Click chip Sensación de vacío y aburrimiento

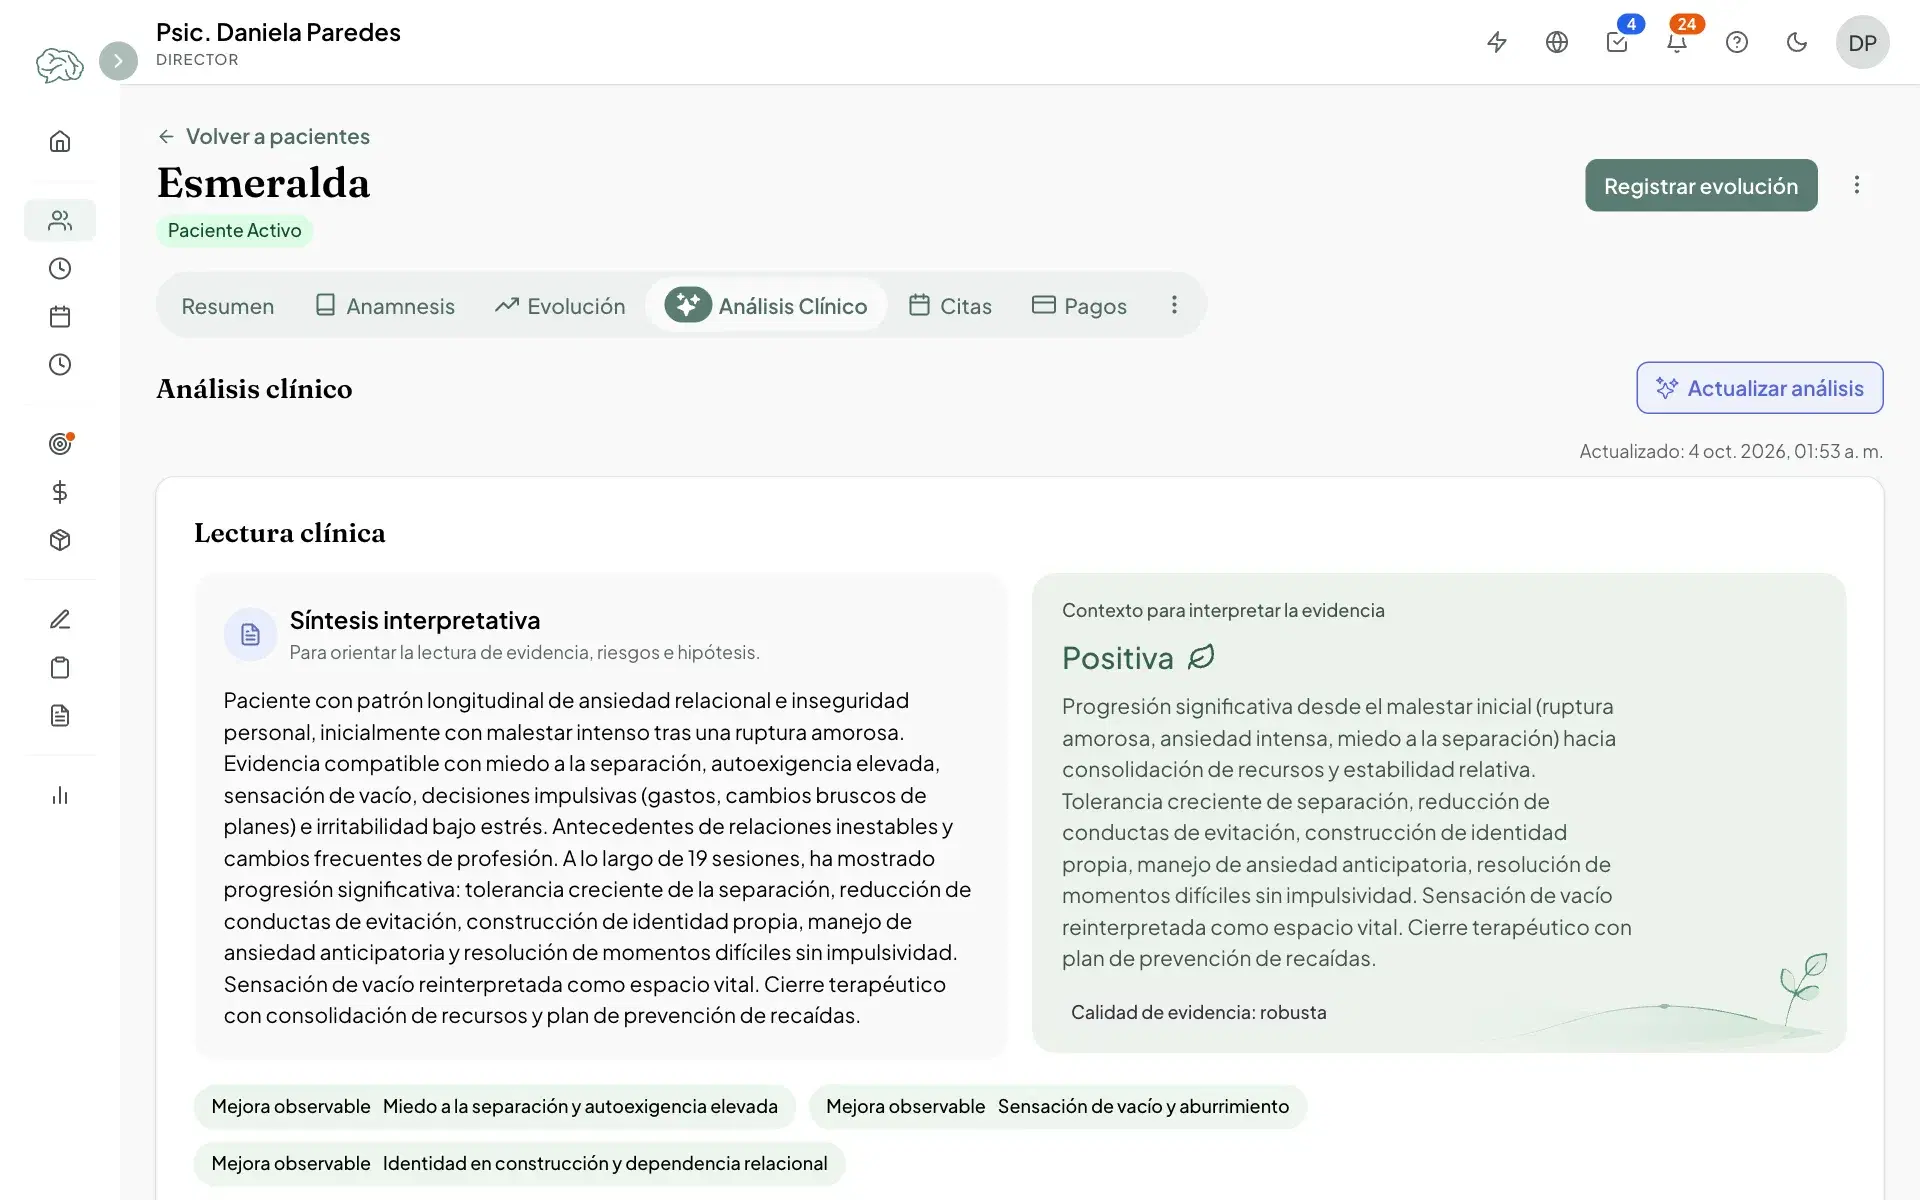(x=1058, y=1107)
